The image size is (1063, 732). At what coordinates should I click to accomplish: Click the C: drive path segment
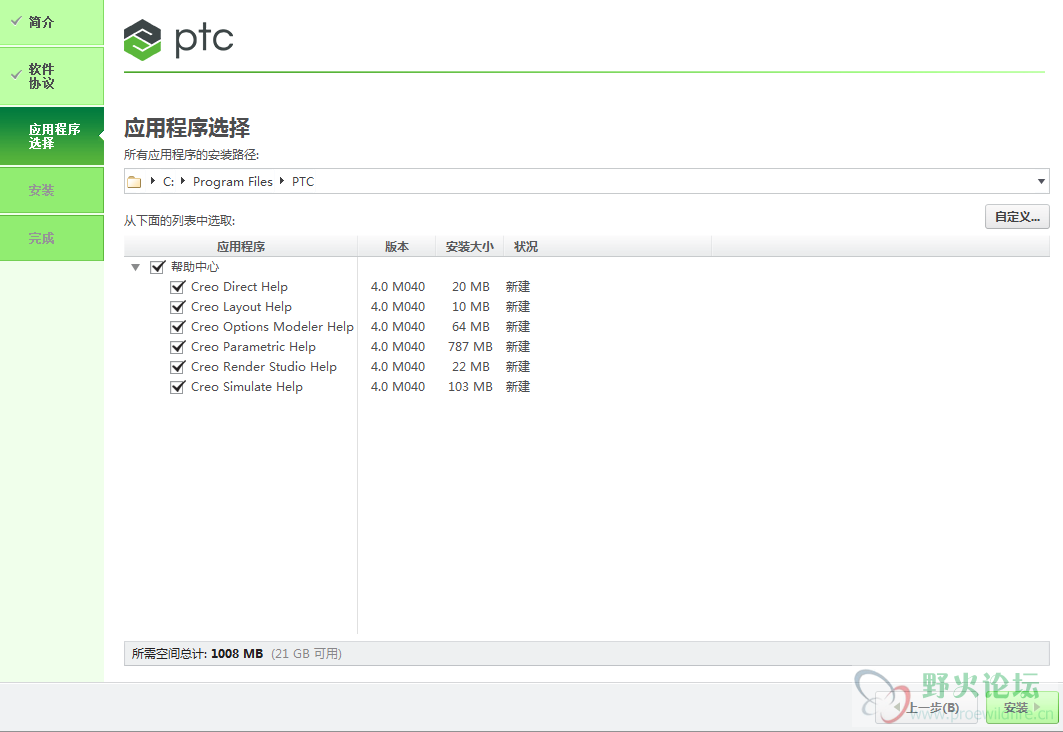(x=168, y=182)
